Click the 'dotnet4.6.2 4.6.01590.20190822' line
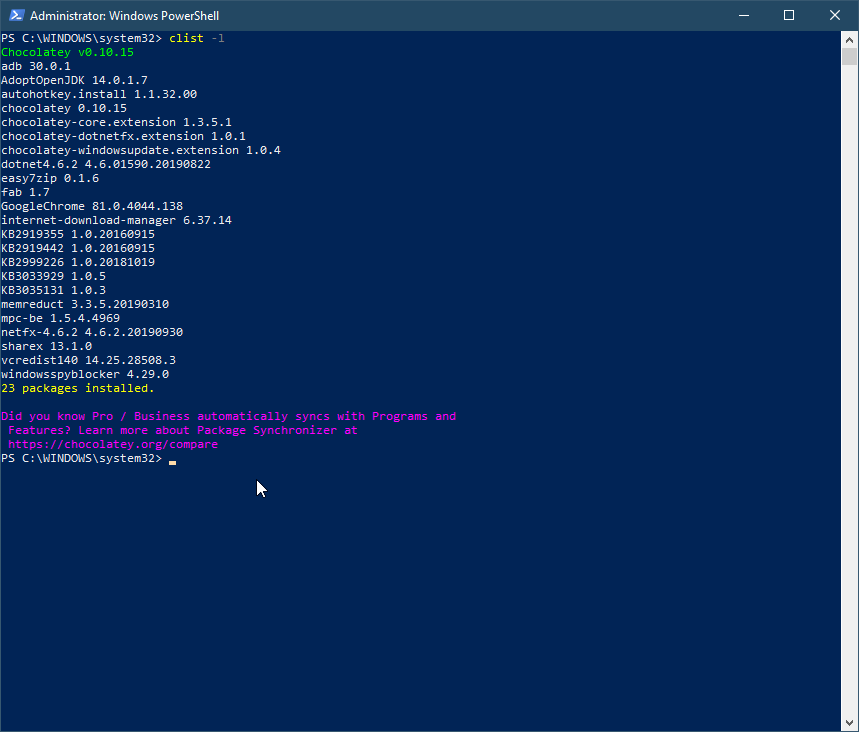Viewport: 859px width, 732px height. click(106, 164)
